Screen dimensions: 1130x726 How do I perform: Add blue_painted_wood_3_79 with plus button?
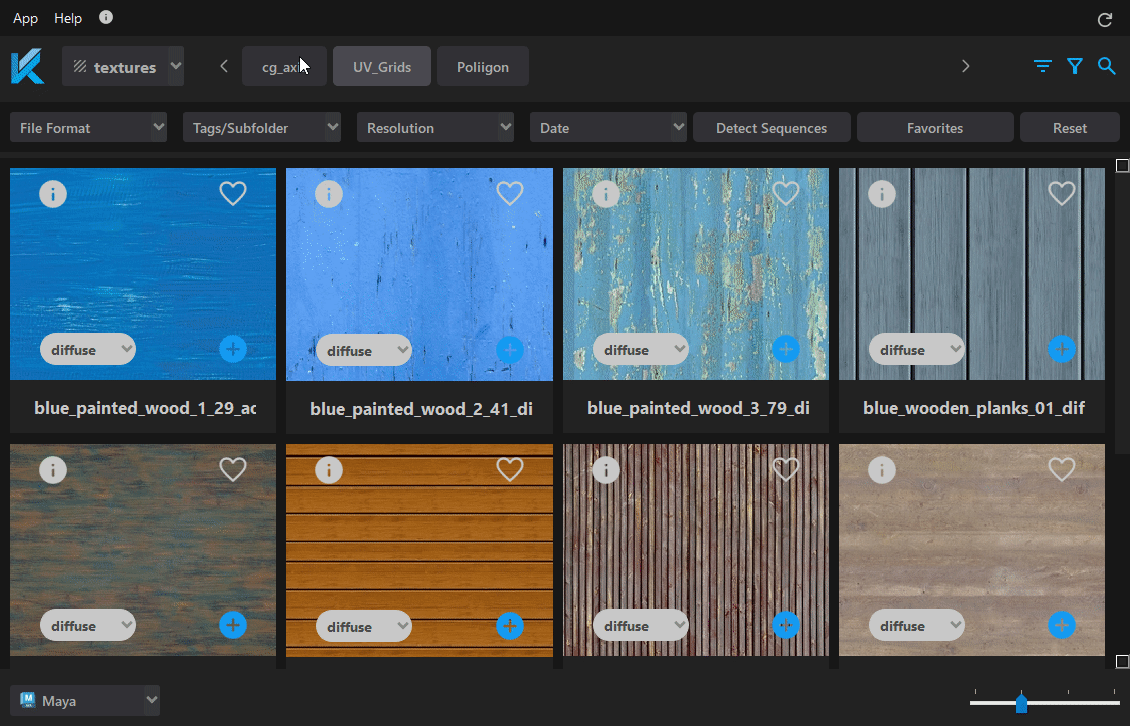coord(786,350)
